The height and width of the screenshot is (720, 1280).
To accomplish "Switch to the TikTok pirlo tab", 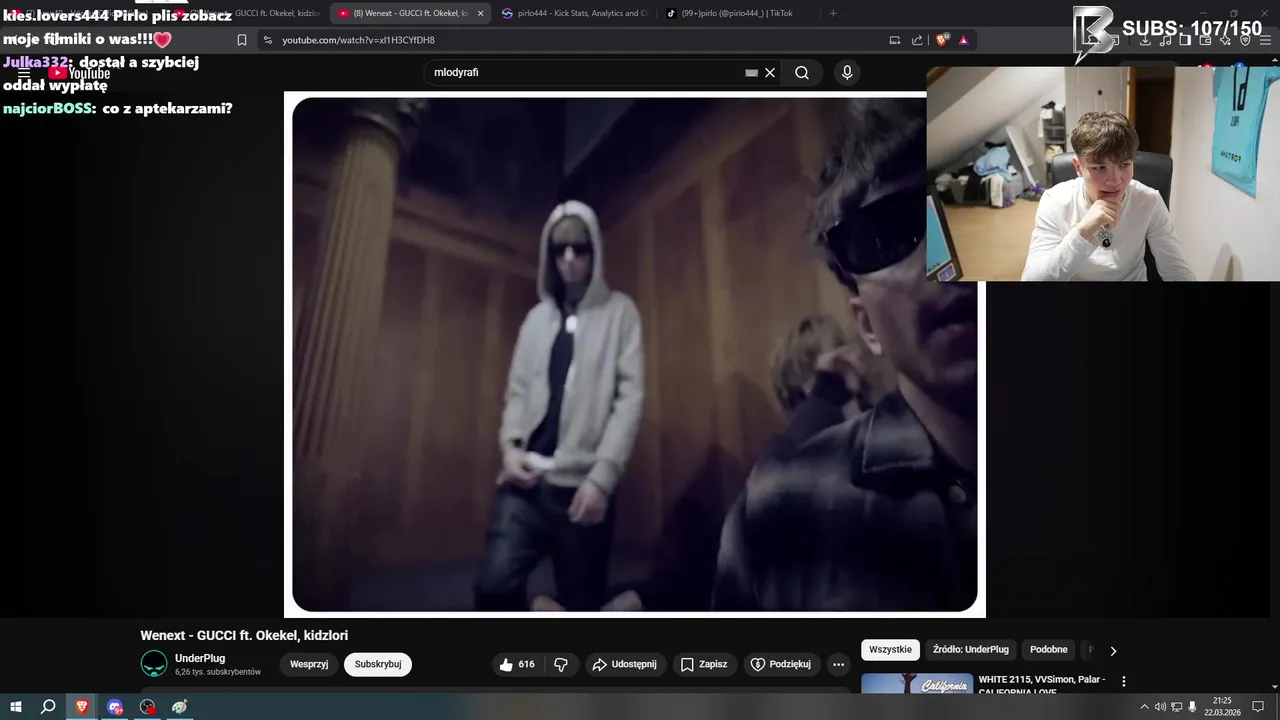I will point(738,13).
